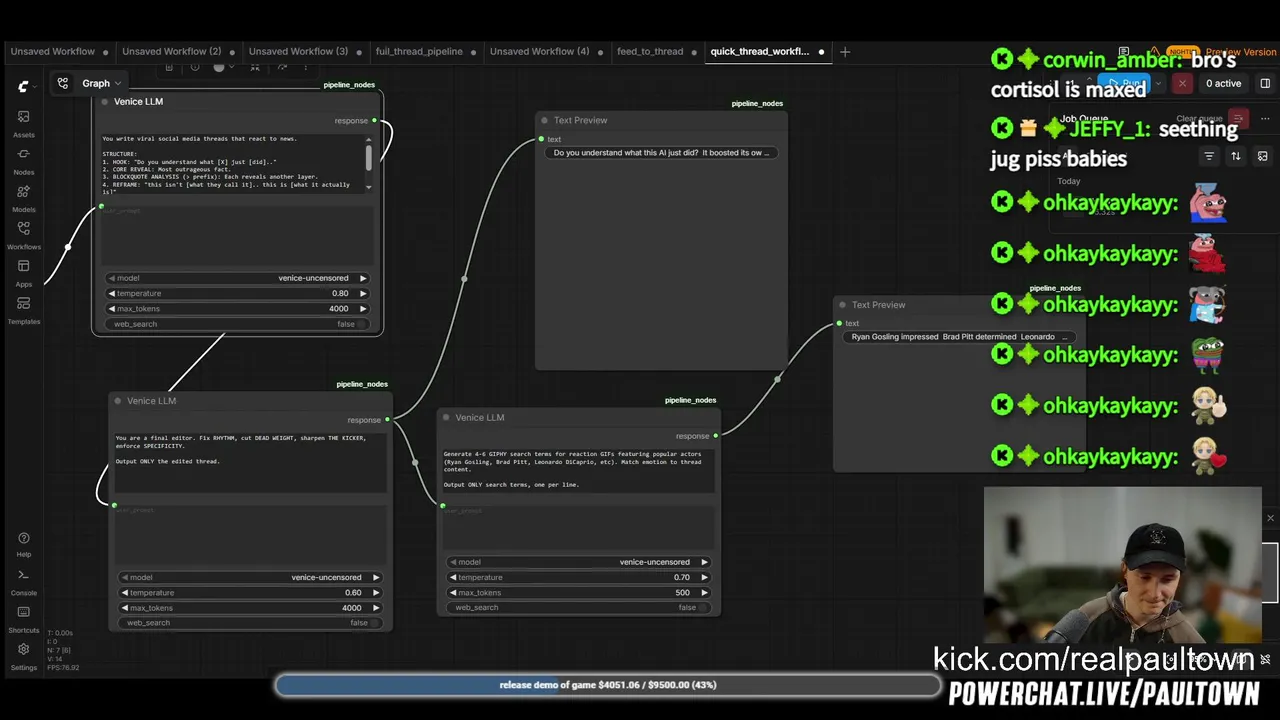The width and height of the screenshot is (1280, 720).
Task: Toggle web_search on the viral threads Venice LLM node
Action: (x=238, y=324)
